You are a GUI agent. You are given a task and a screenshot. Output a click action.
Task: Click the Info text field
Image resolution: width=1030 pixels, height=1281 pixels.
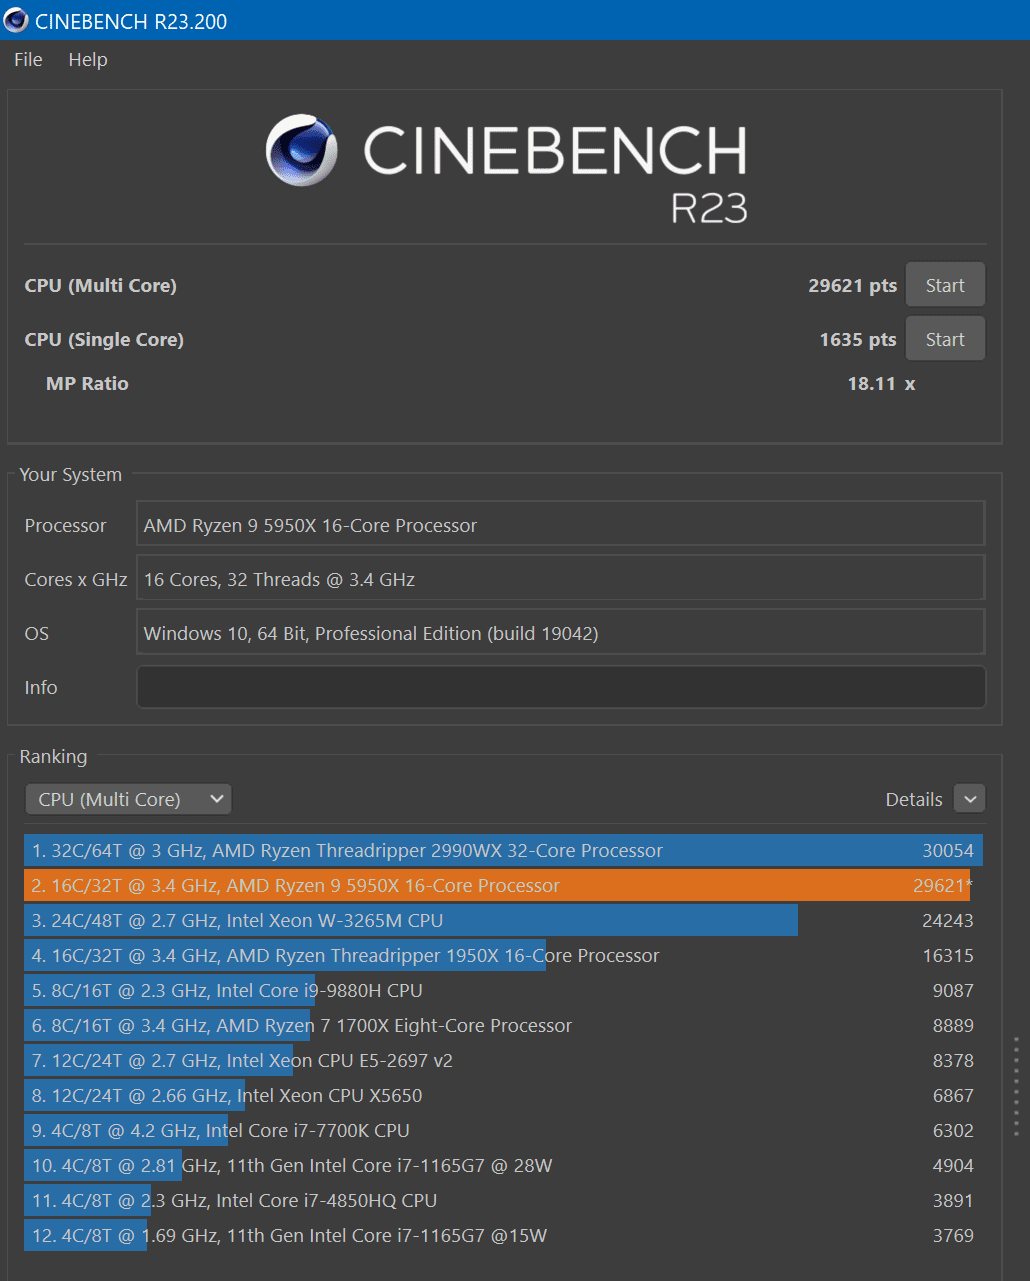click(x=560, y=688)
